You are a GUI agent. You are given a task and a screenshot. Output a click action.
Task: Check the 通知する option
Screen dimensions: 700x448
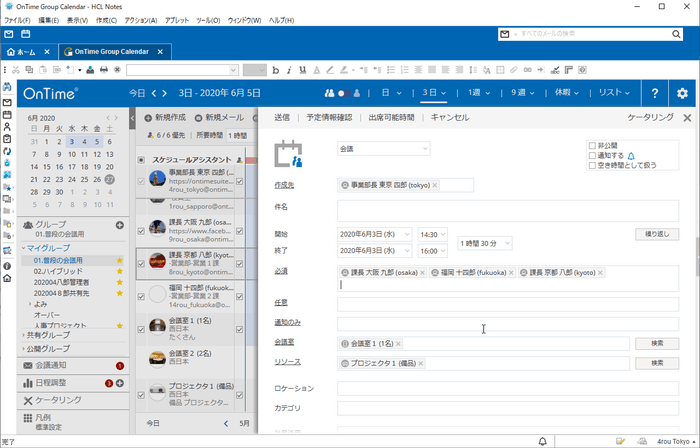click(x=592, y=156)
